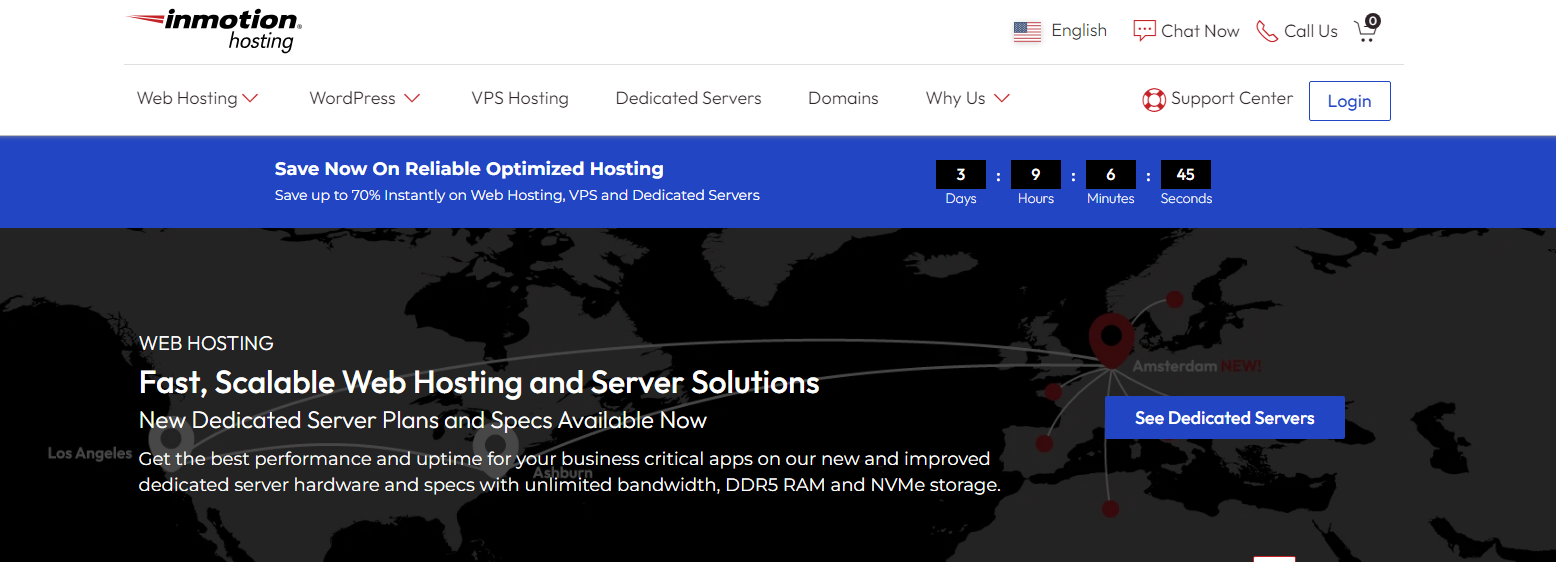Click the InMotion Hosting logo
1556x562 pixels.
tap(214, 31)
